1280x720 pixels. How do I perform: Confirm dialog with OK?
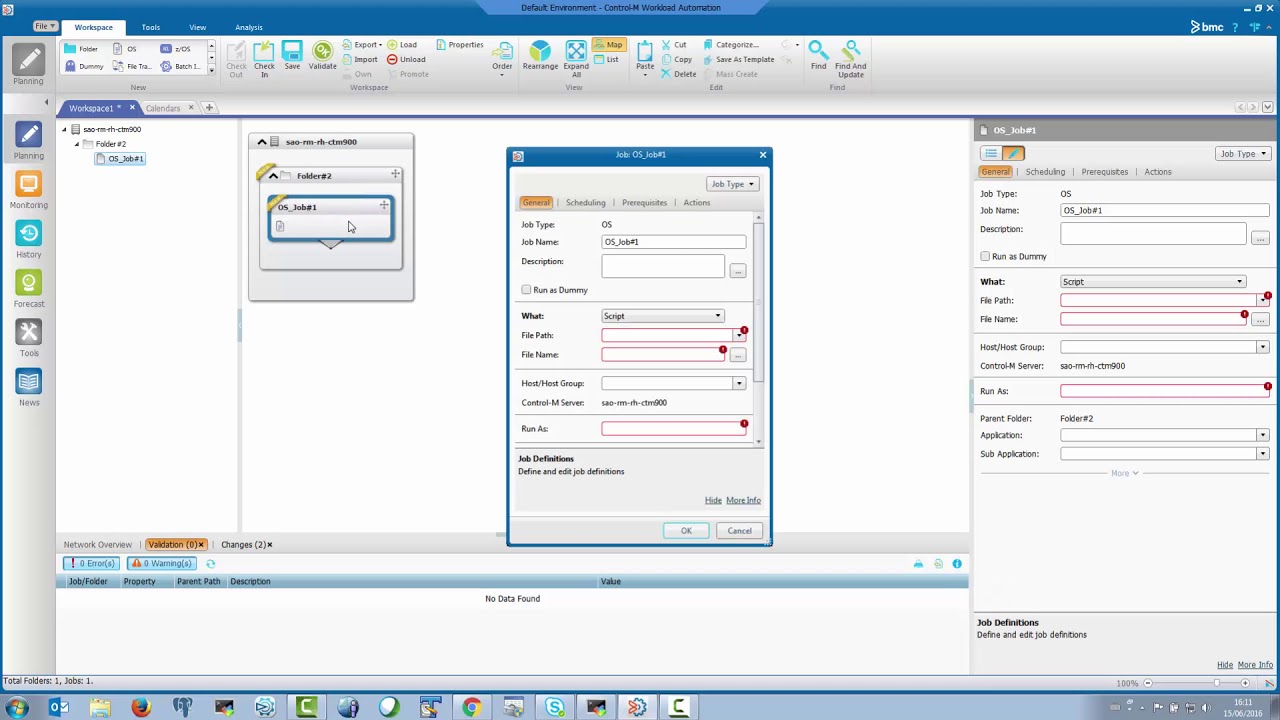click(x=686, y=531)
